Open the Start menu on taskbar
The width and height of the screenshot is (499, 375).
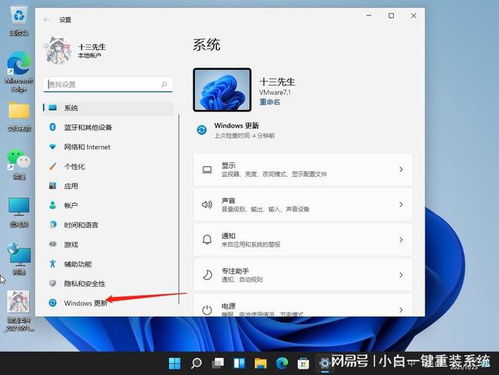click(175, 363)
